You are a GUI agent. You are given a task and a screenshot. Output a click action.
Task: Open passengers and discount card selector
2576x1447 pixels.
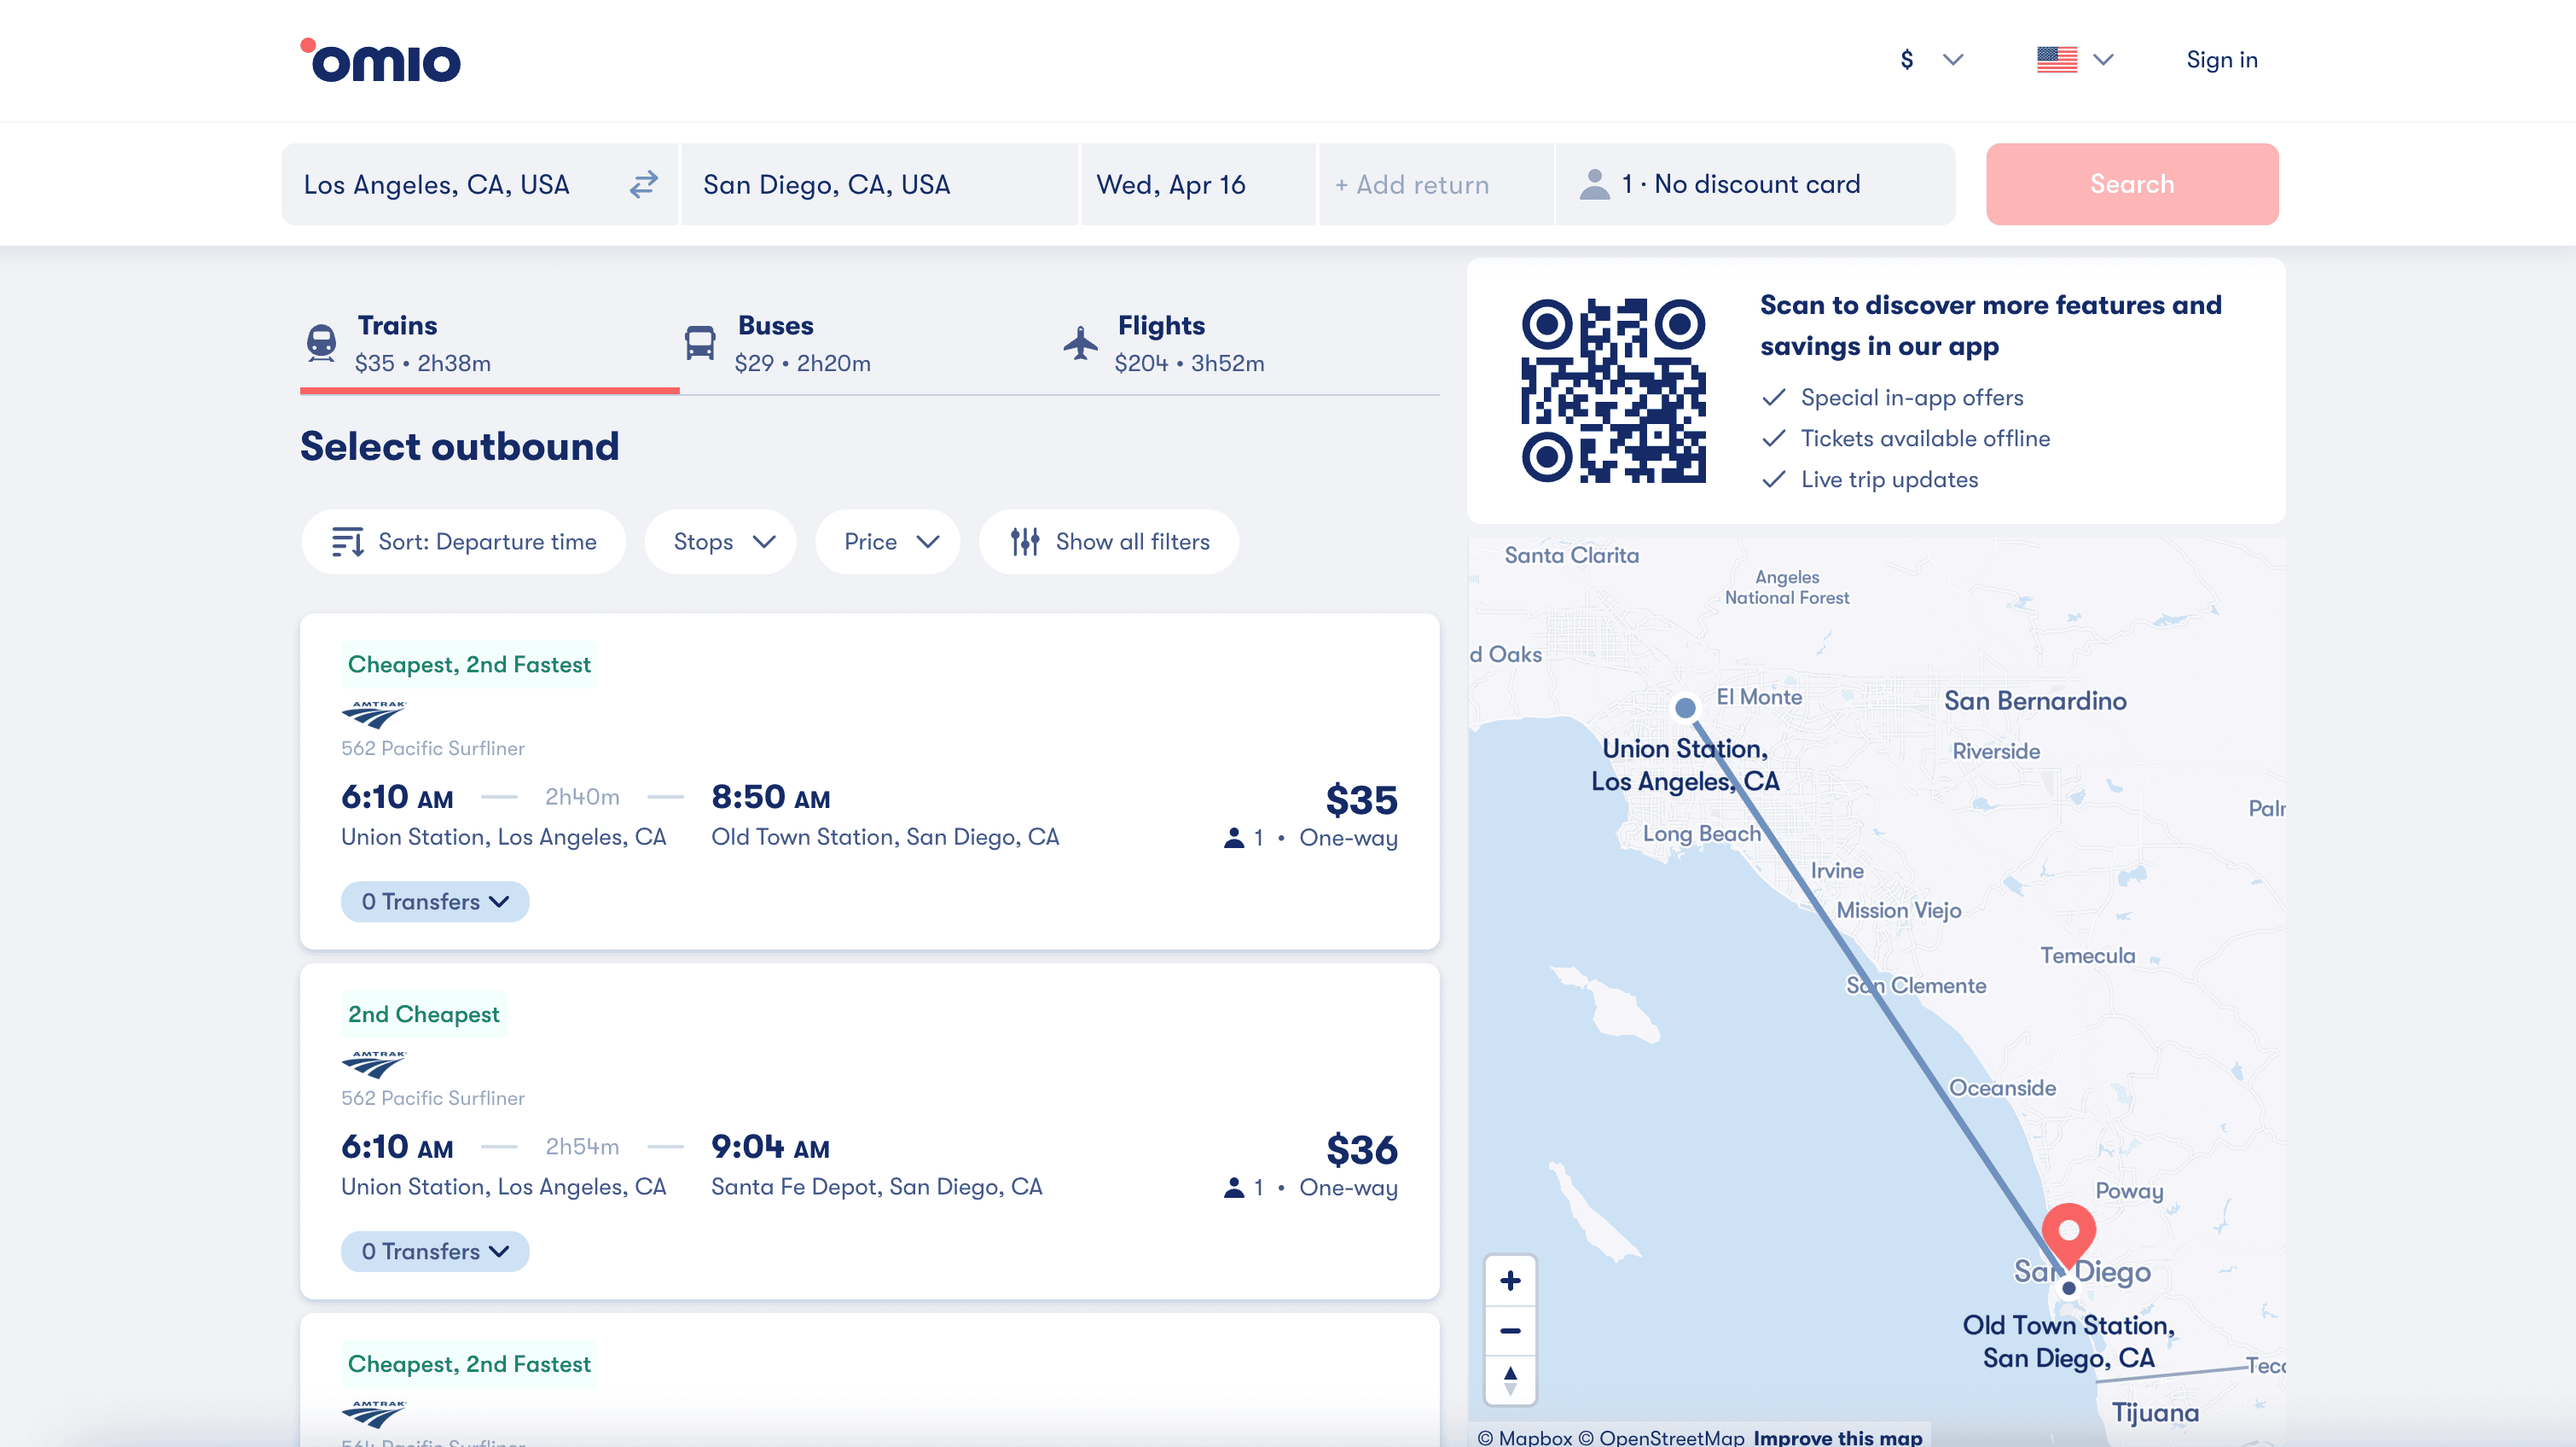pyautogui.click(x=1755, y=184)
